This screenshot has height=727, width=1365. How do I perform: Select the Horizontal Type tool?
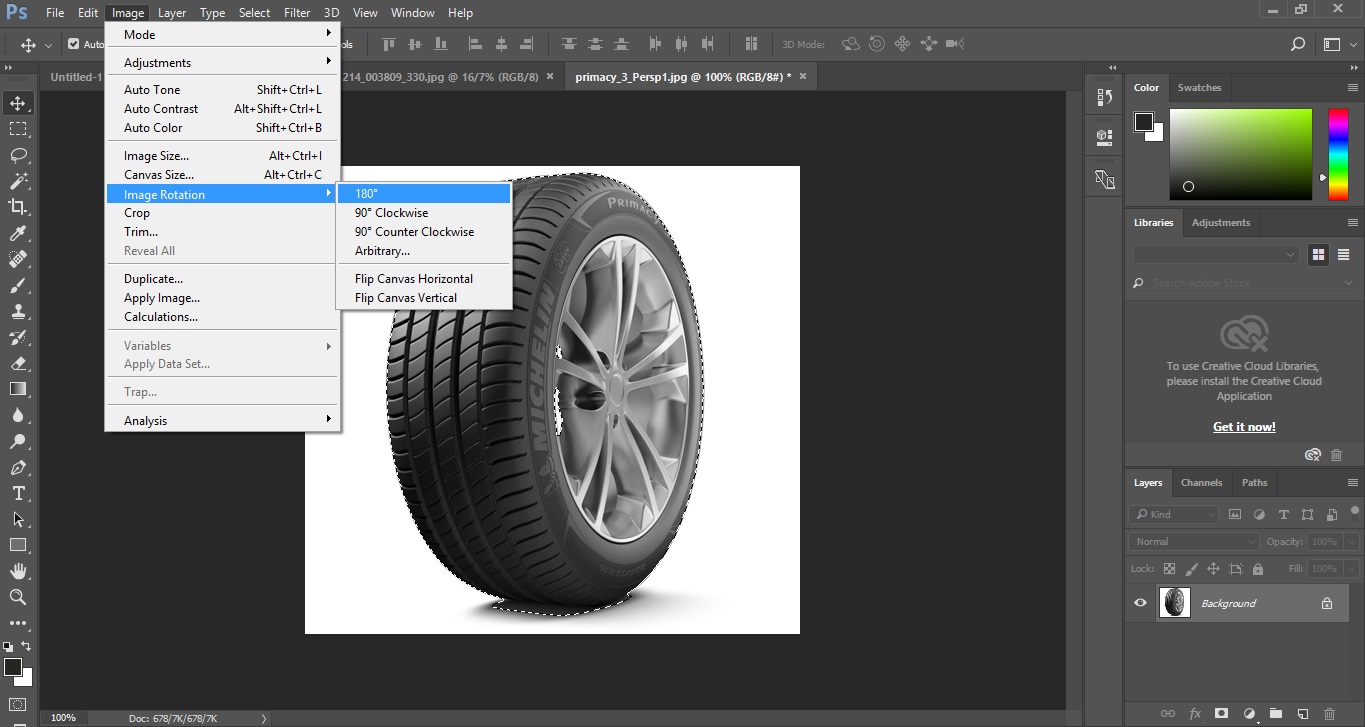click(18, 493)
